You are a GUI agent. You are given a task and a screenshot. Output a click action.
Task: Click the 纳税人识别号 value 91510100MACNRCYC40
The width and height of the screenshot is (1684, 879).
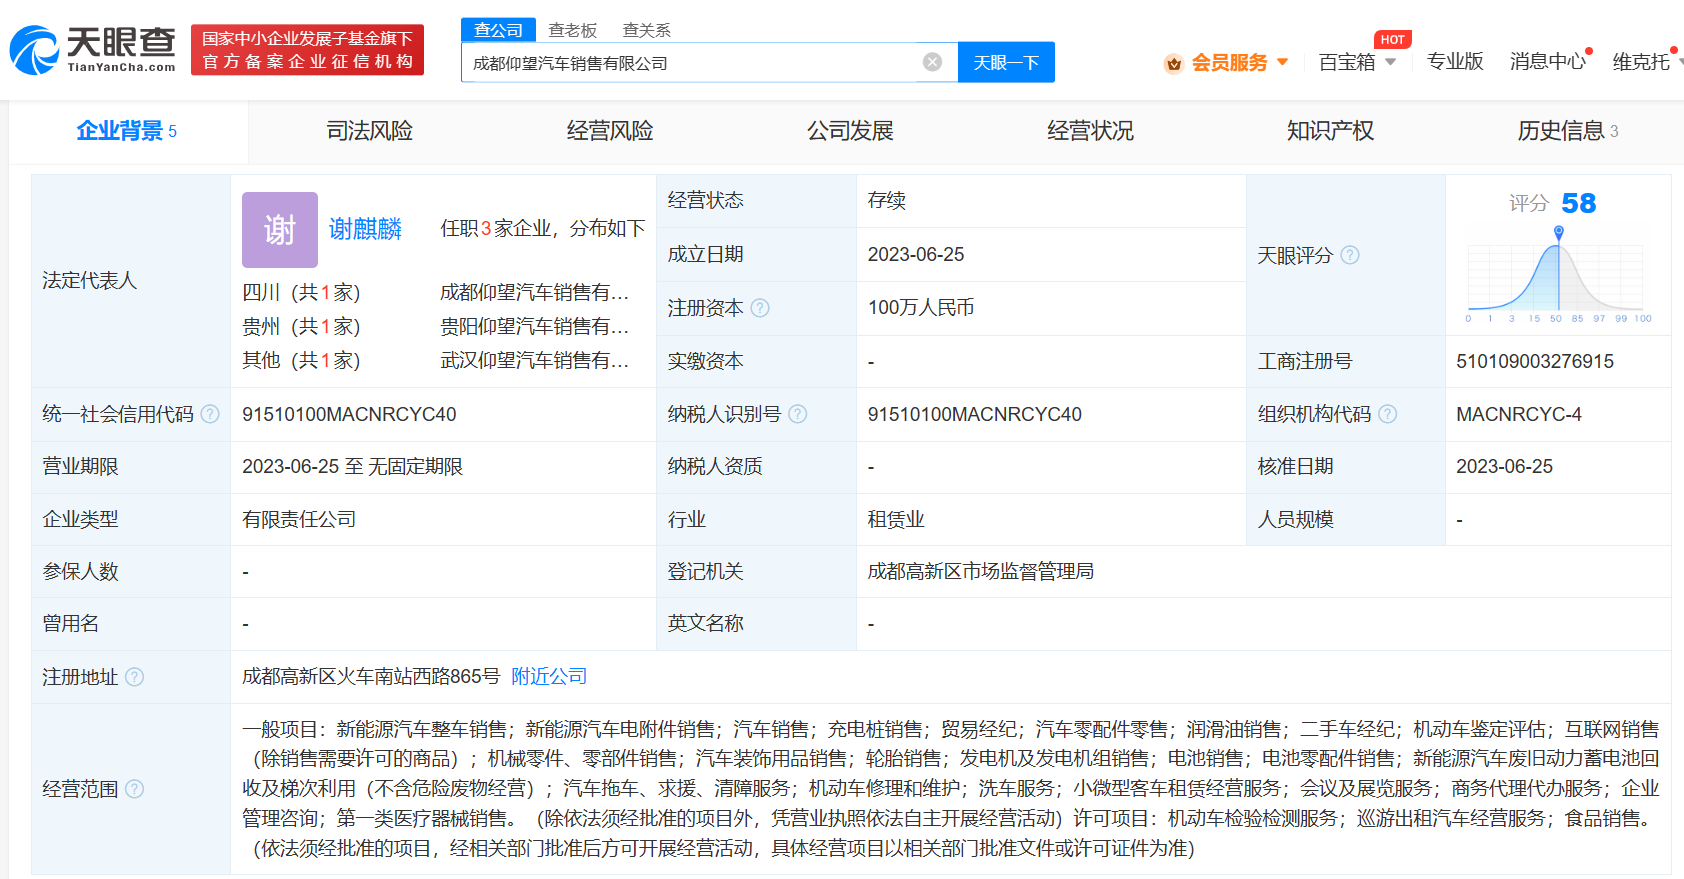[975, 414]
